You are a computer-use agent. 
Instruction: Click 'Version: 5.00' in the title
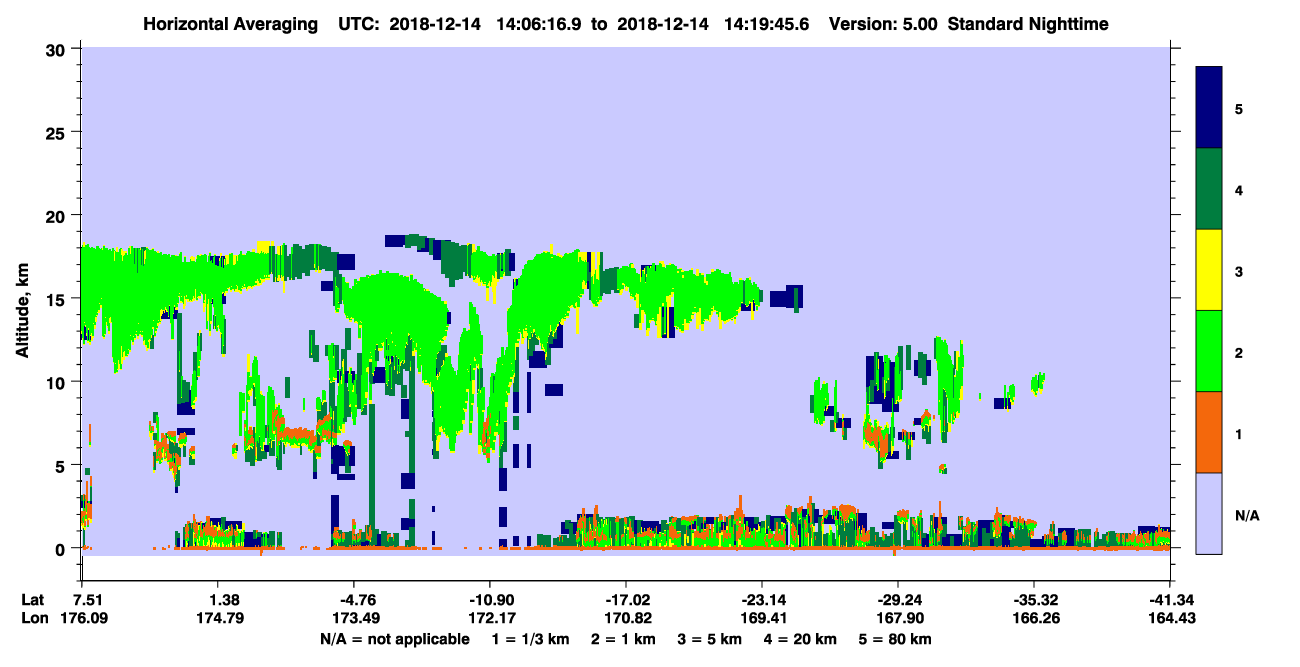pyautogui.click(x=881, y=23)
